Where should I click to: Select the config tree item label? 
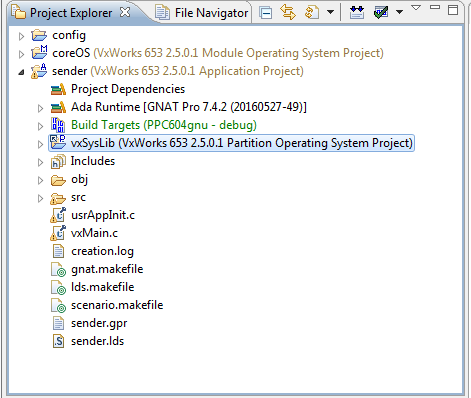click(x=69, y=35)
